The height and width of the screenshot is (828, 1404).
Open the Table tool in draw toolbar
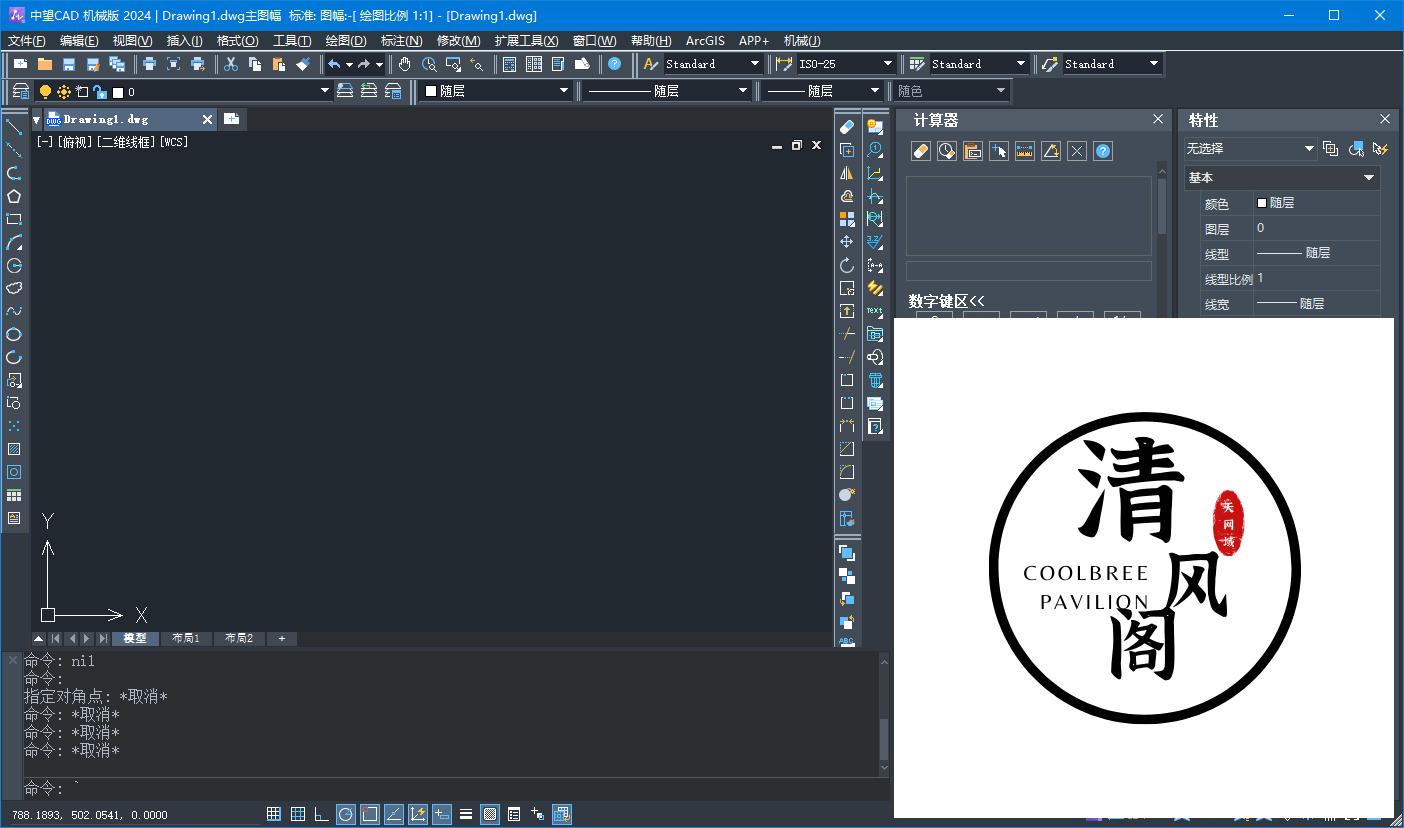[x=14, y=495]
